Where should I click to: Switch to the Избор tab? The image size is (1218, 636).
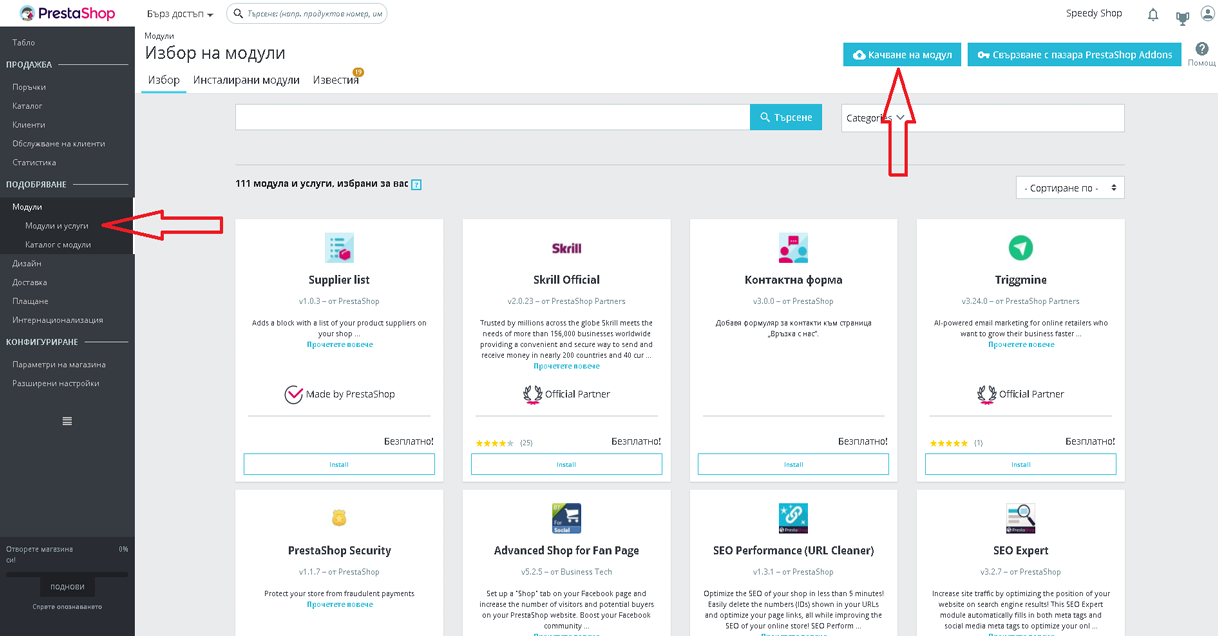(x=164, y=80)
